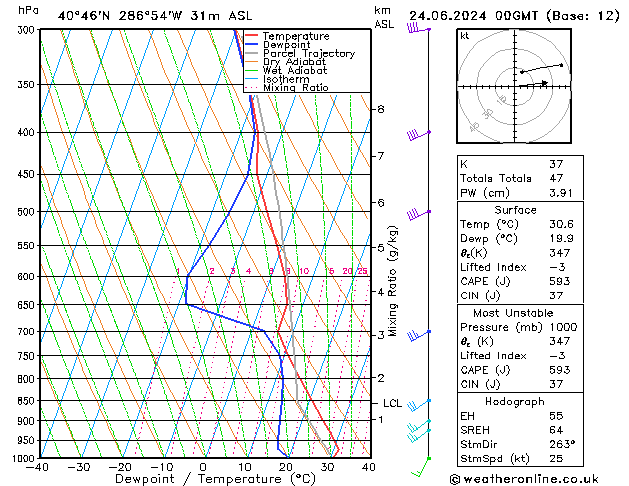Click the 'Mixing Ratio (g/kg)' vertical axis label
This screenshot has height=486, width=629.
392,281
